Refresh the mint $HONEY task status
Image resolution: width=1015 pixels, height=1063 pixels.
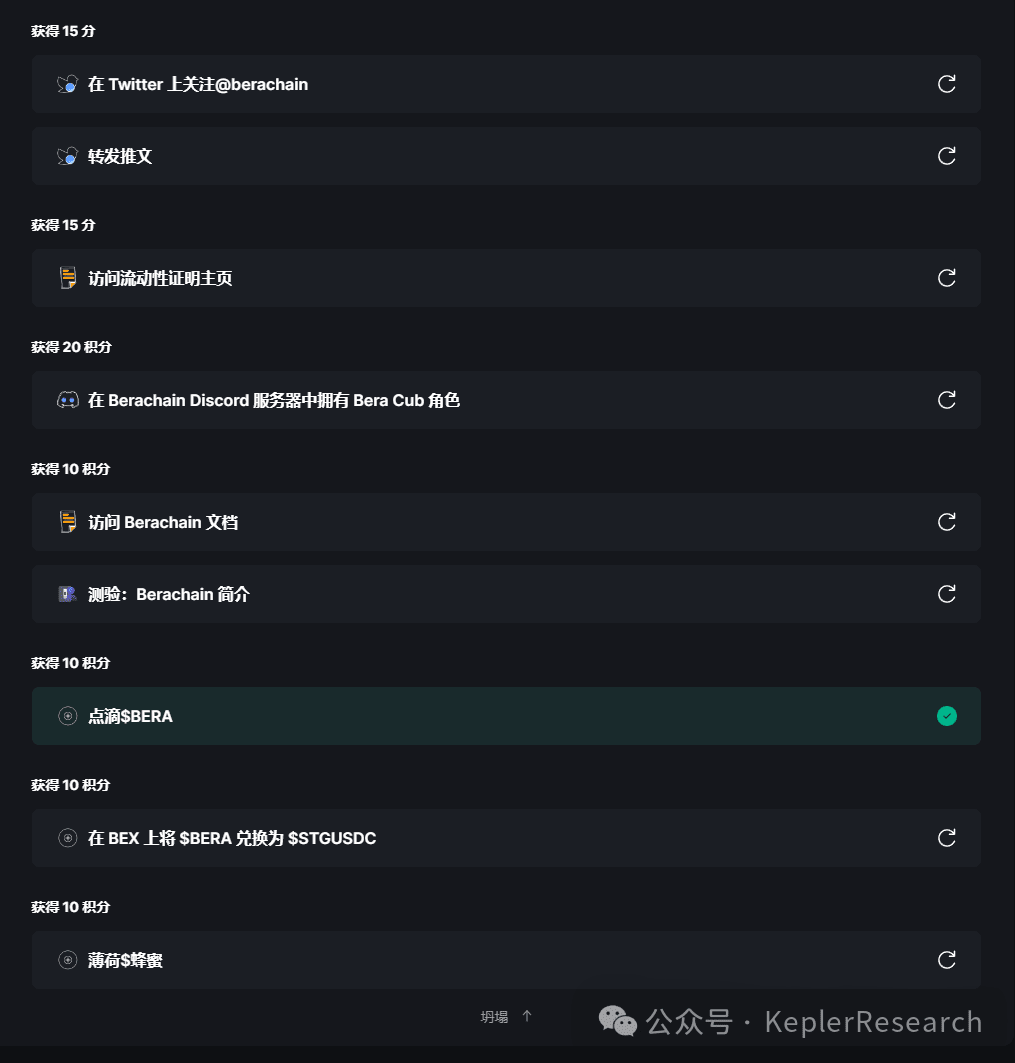(x=946, y=959)
